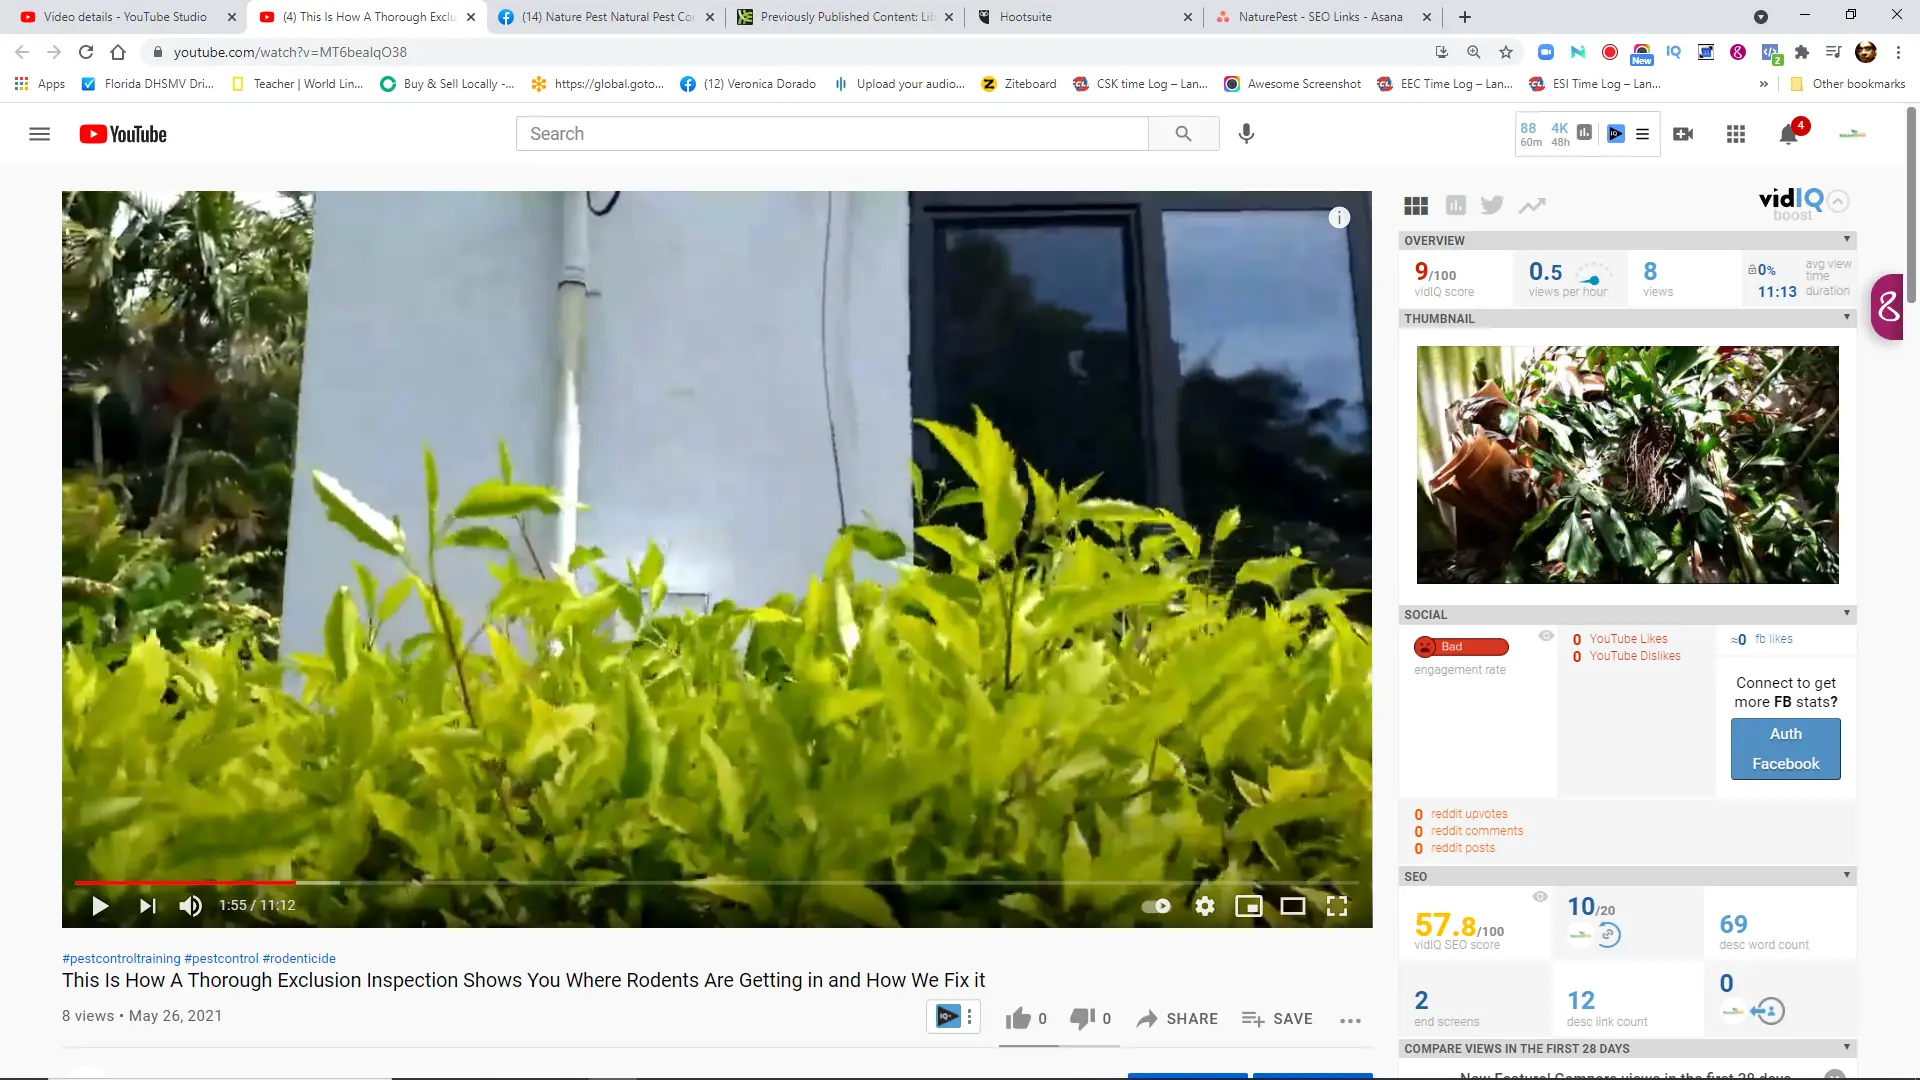Viewport: 1920px width, 1080px height.
Task: Open the #pestcontroltraining hashtag link
Action: (121, 958)
